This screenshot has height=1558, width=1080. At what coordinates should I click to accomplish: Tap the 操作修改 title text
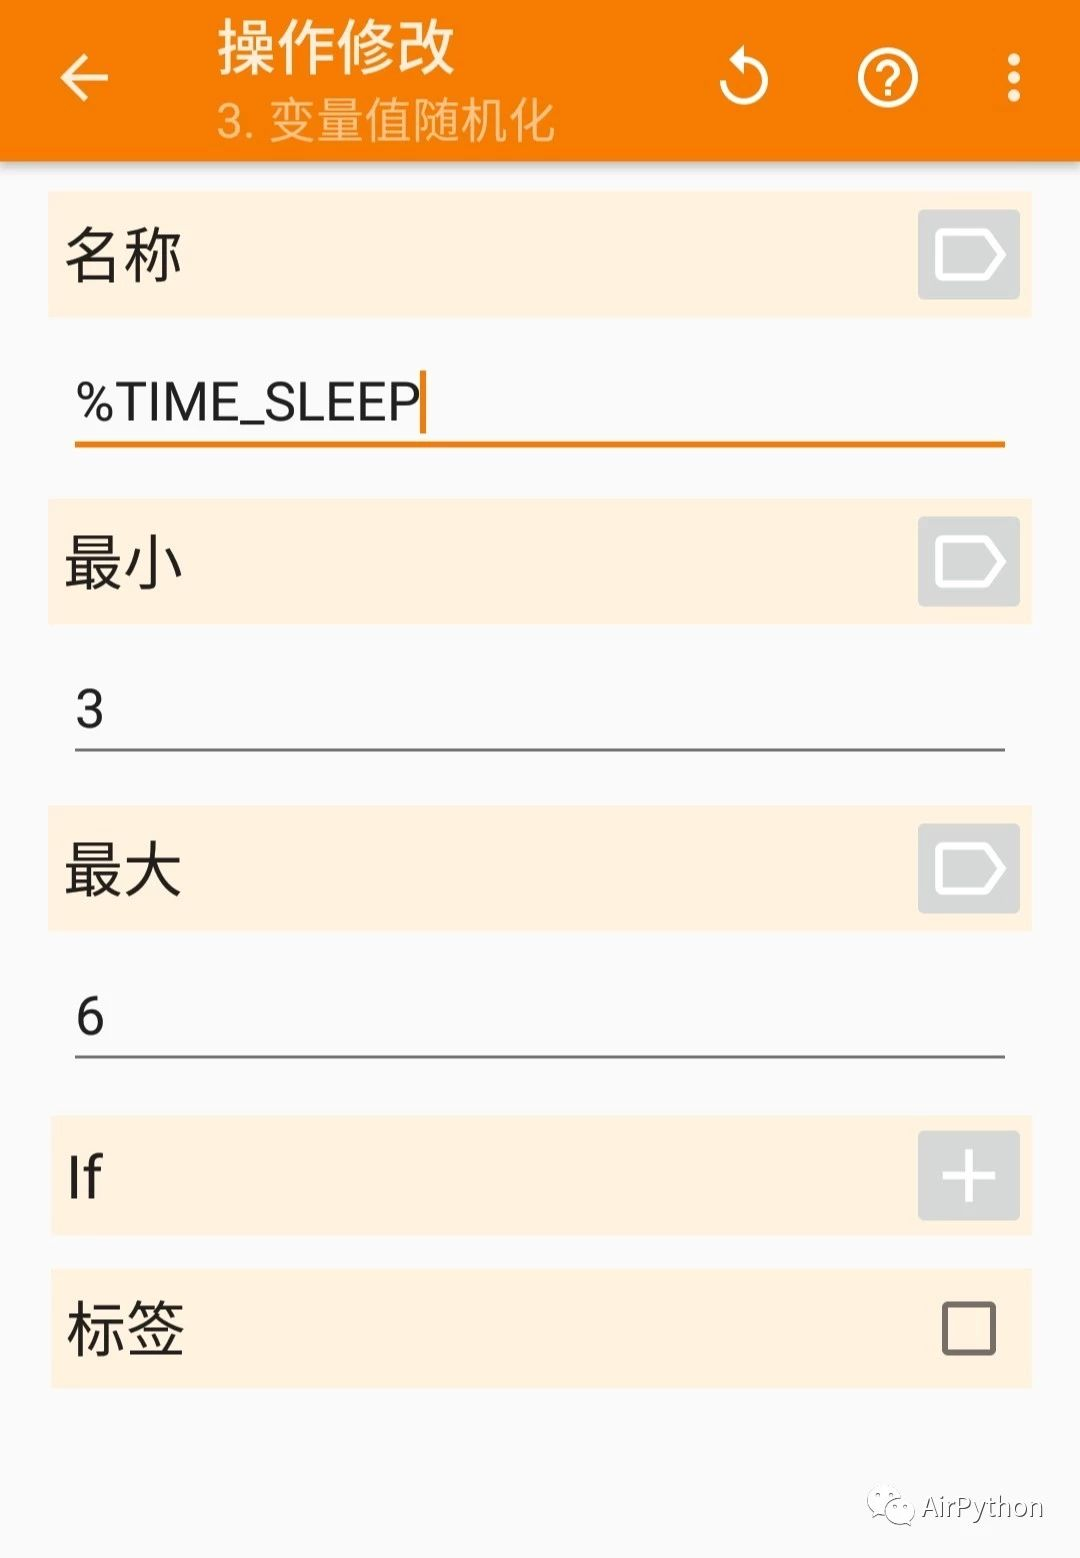pyautogui.click(x=336, y=46)
